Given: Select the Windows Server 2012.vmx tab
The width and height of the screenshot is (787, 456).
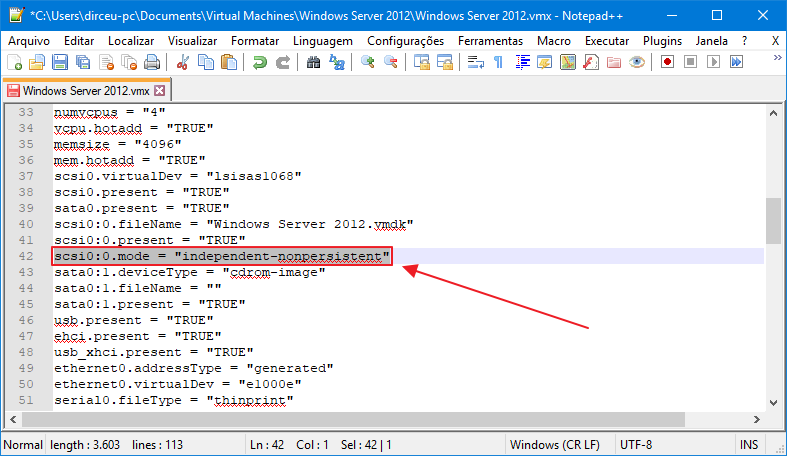Looking at the screenshot, I should (85, 91).
